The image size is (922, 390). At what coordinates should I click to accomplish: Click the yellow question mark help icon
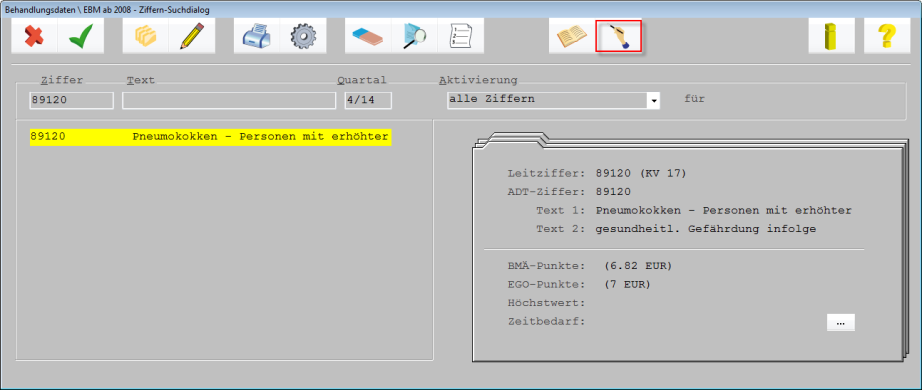887,36
